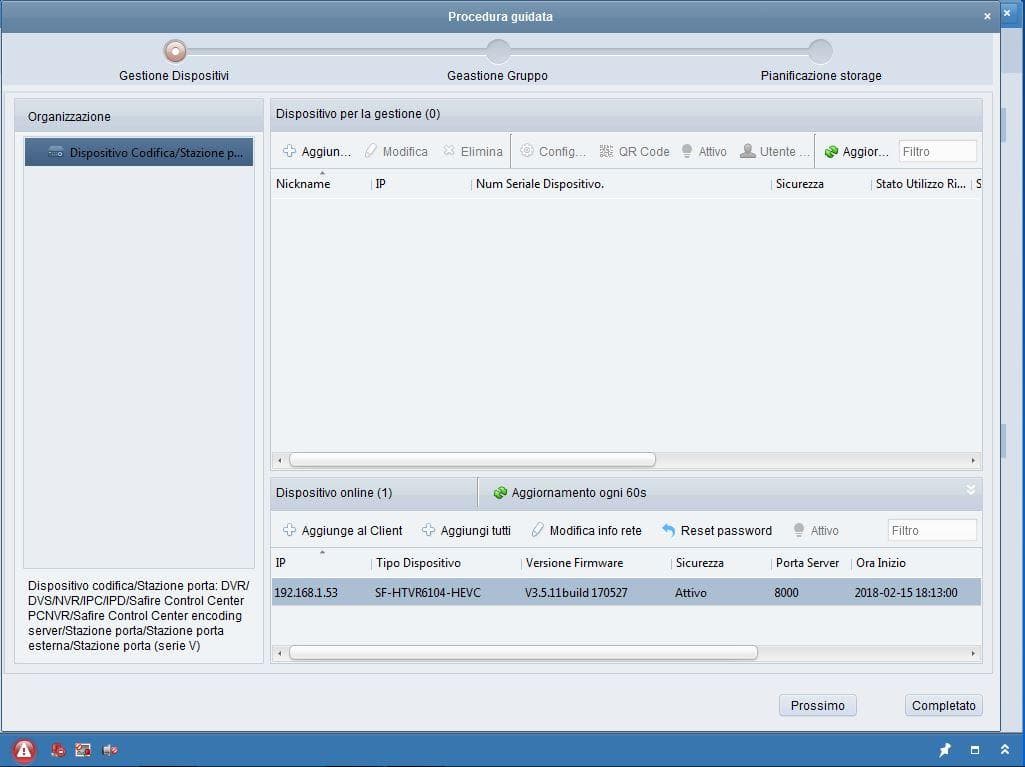The height and width of the screenshot is (767, 1025).
Task: Open the red alarm warning icon
Action: 24,750
